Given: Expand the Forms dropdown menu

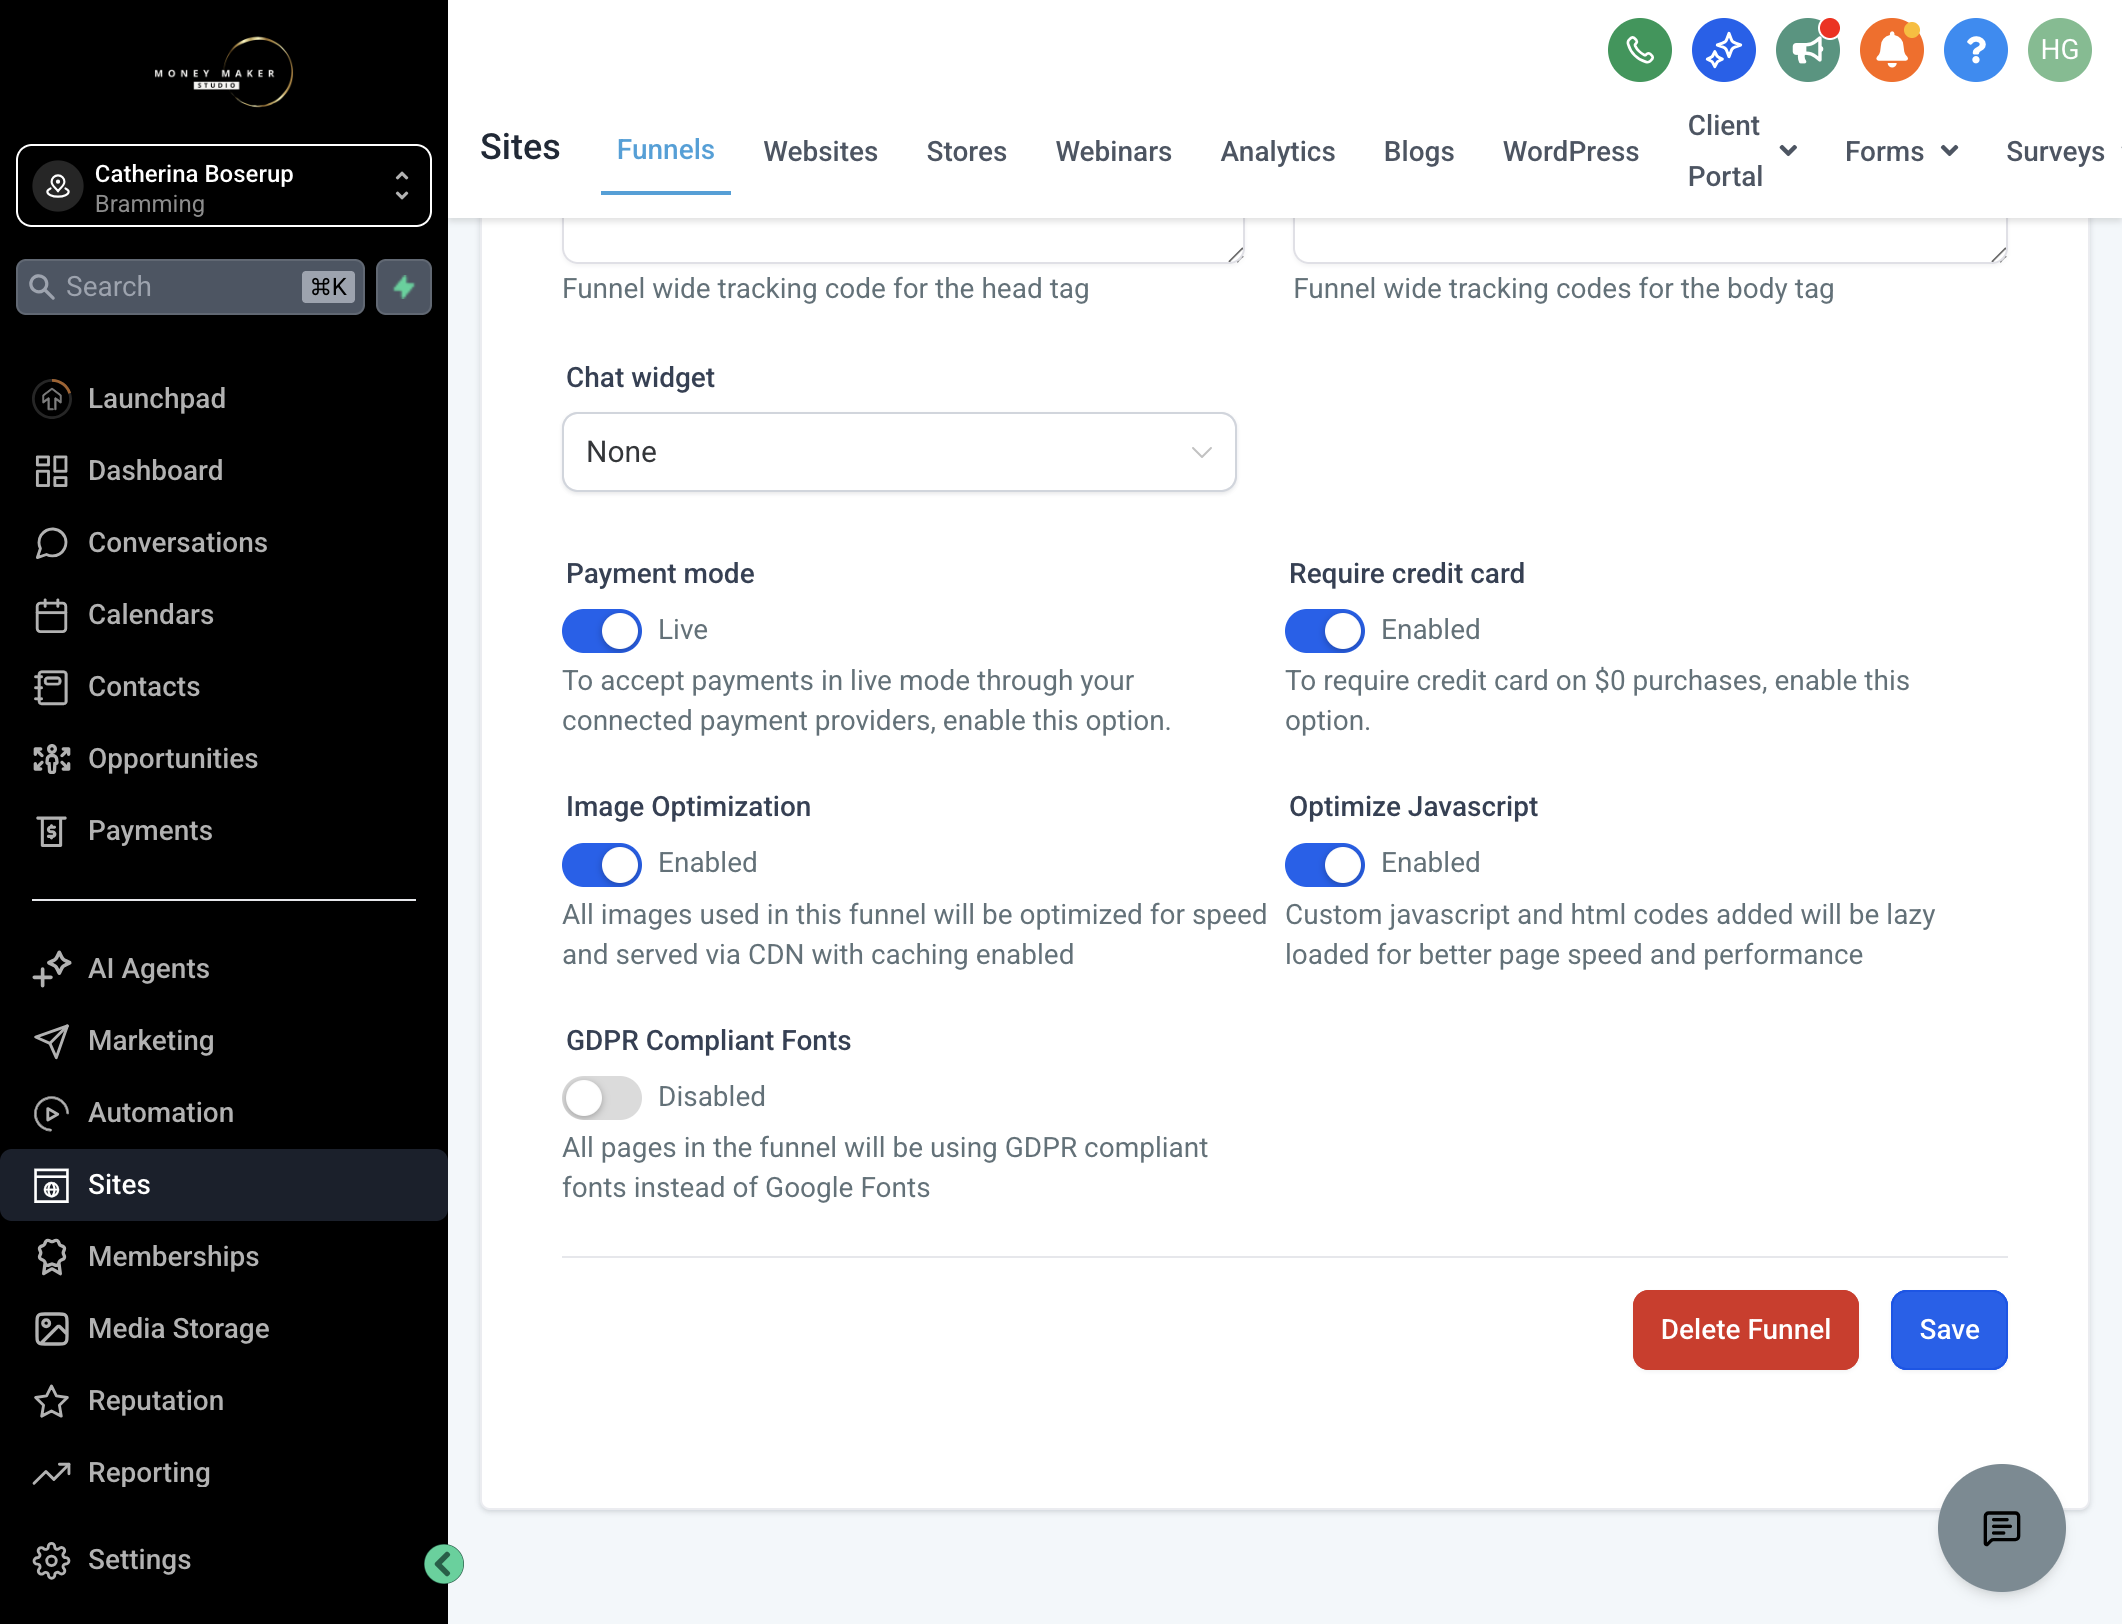Looking at the screenshot, I should [1901, 151].
